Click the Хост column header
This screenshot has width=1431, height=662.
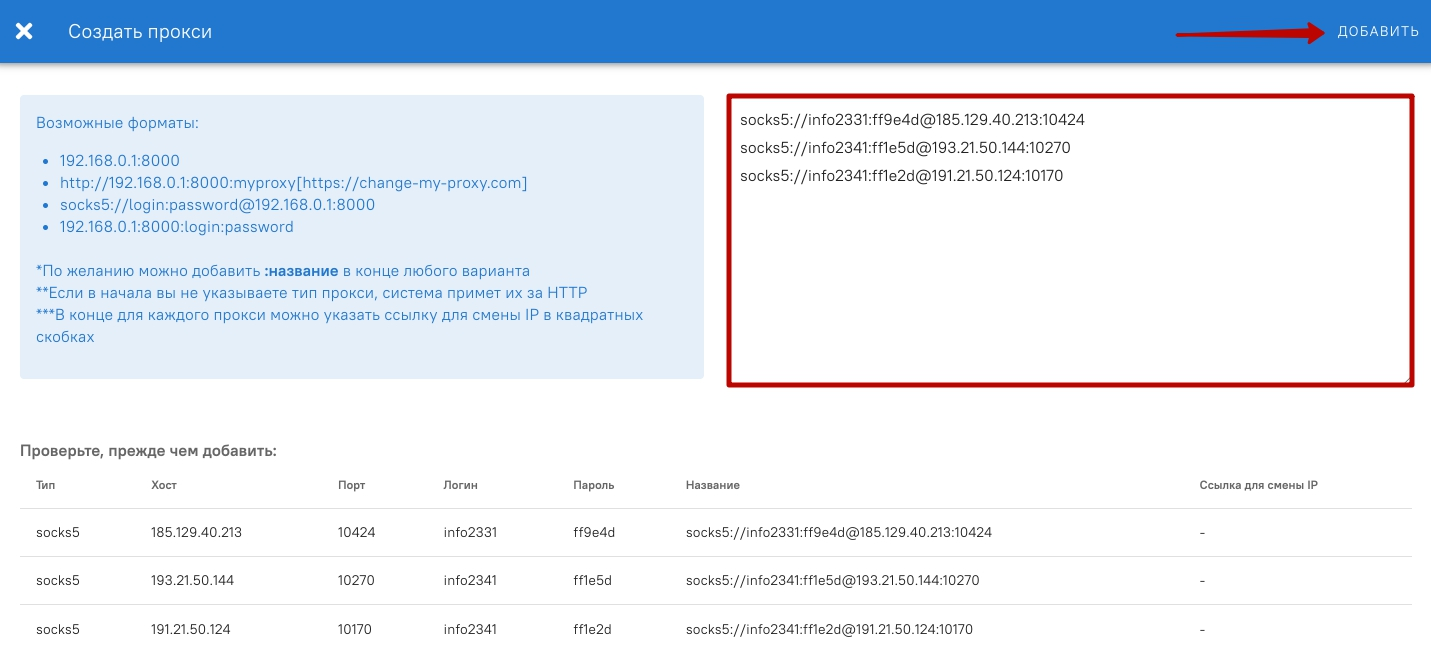pos(164,485)
